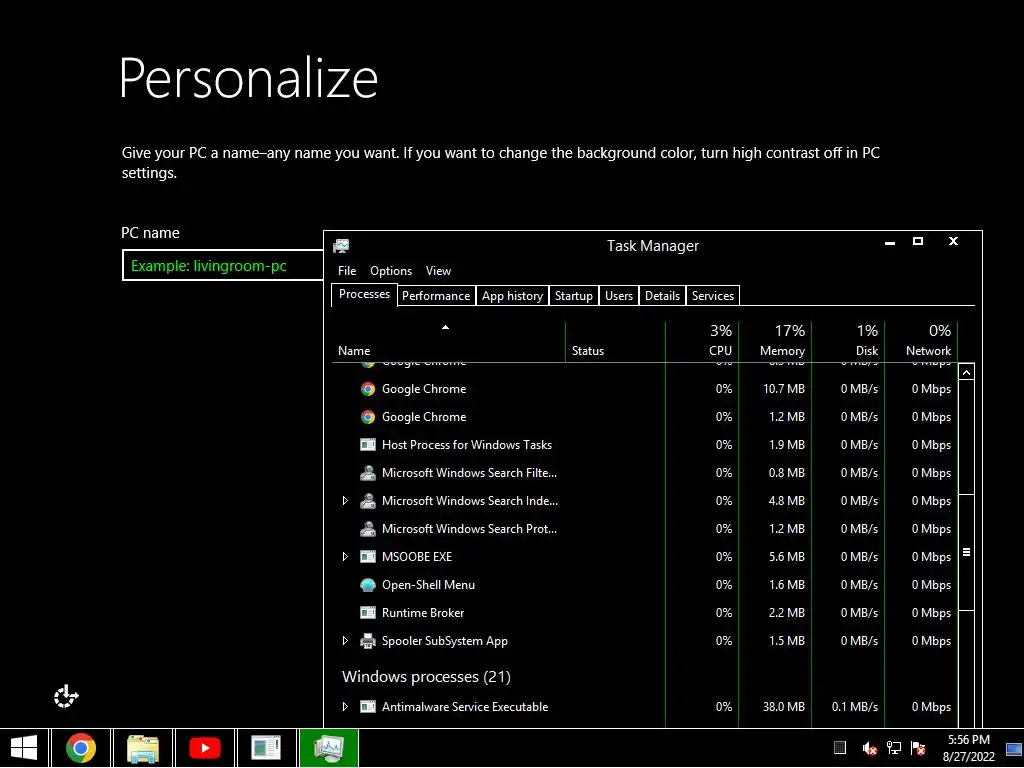This screenshot has height=768, width=1024.
Task: Expand the Microsoft Windows Search Indexer process
Action: (x=345, y=501)
